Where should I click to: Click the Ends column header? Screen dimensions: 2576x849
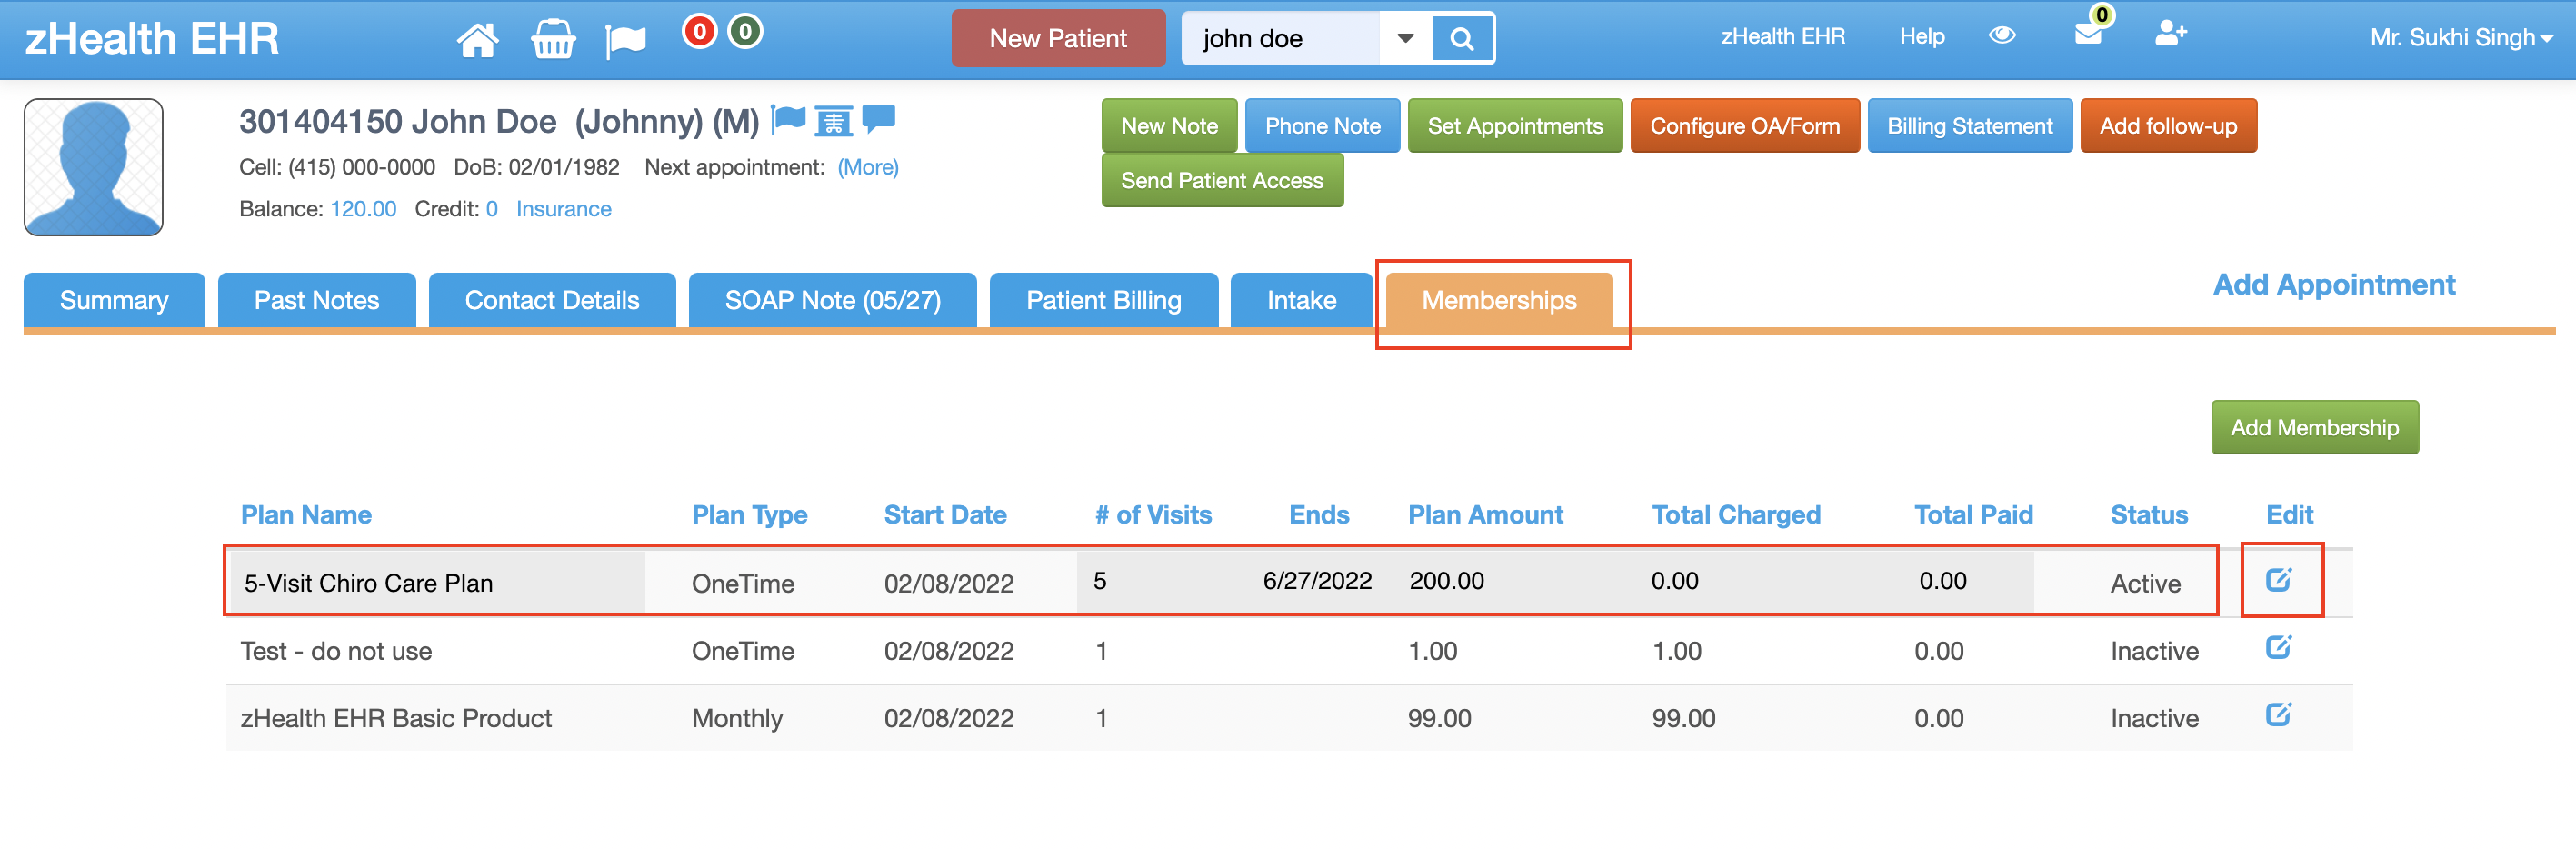1318,514
